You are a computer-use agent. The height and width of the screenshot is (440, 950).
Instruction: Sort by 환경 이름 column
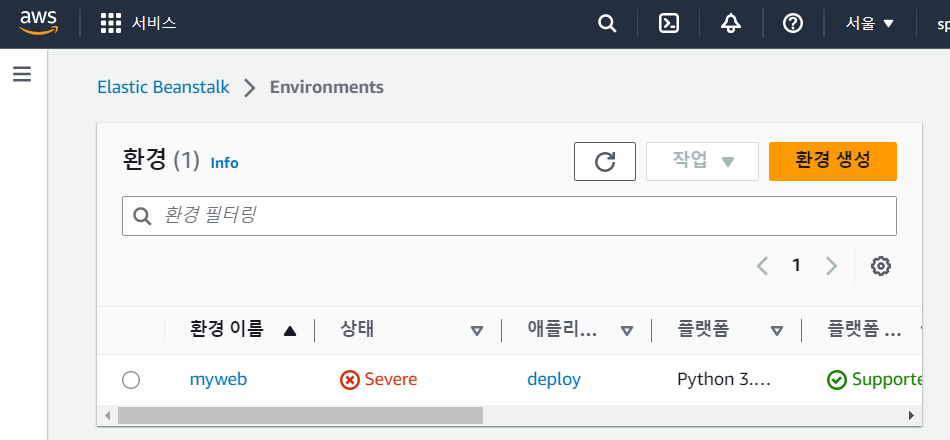click(242, 329)
